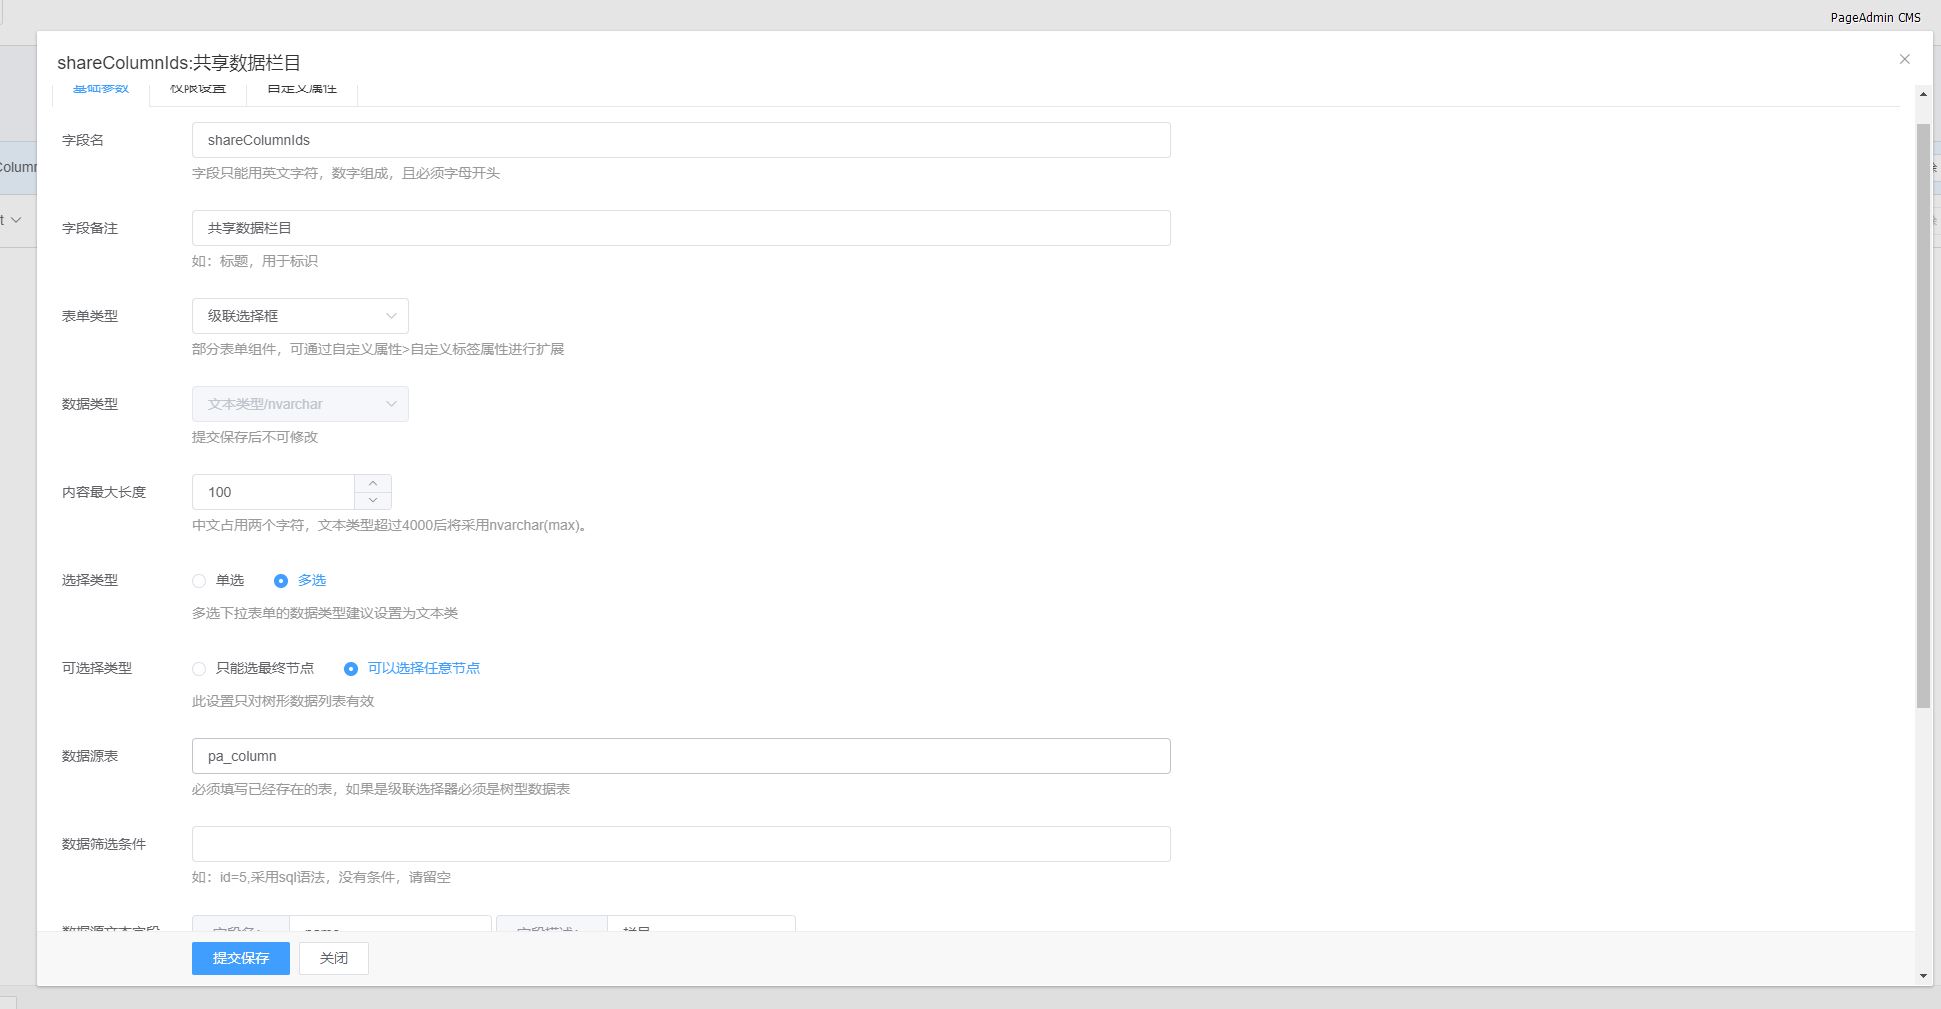
Task: Click the scroll-down arrow of the dialog scrollbar
Action: [x=1923, y=975]
